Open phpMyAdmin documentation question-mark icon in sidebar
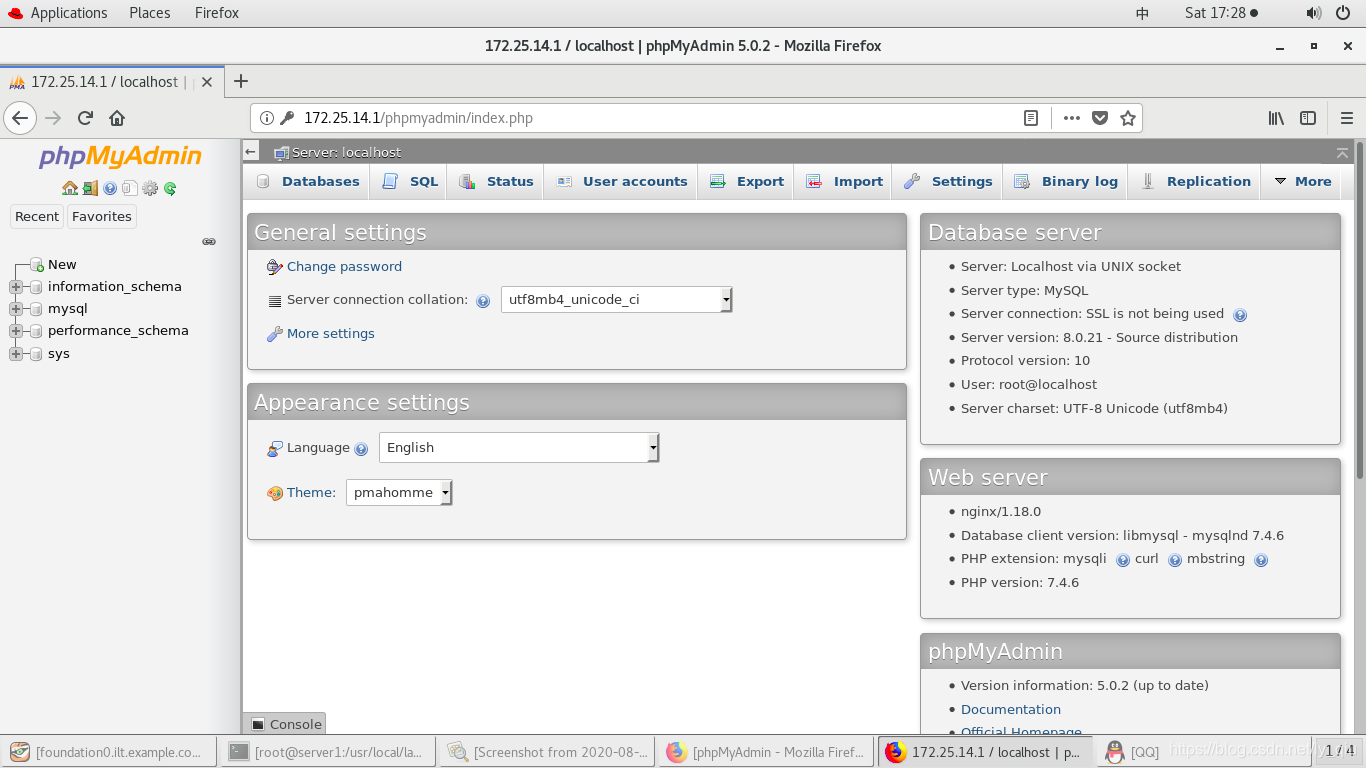 click(110, 188)
